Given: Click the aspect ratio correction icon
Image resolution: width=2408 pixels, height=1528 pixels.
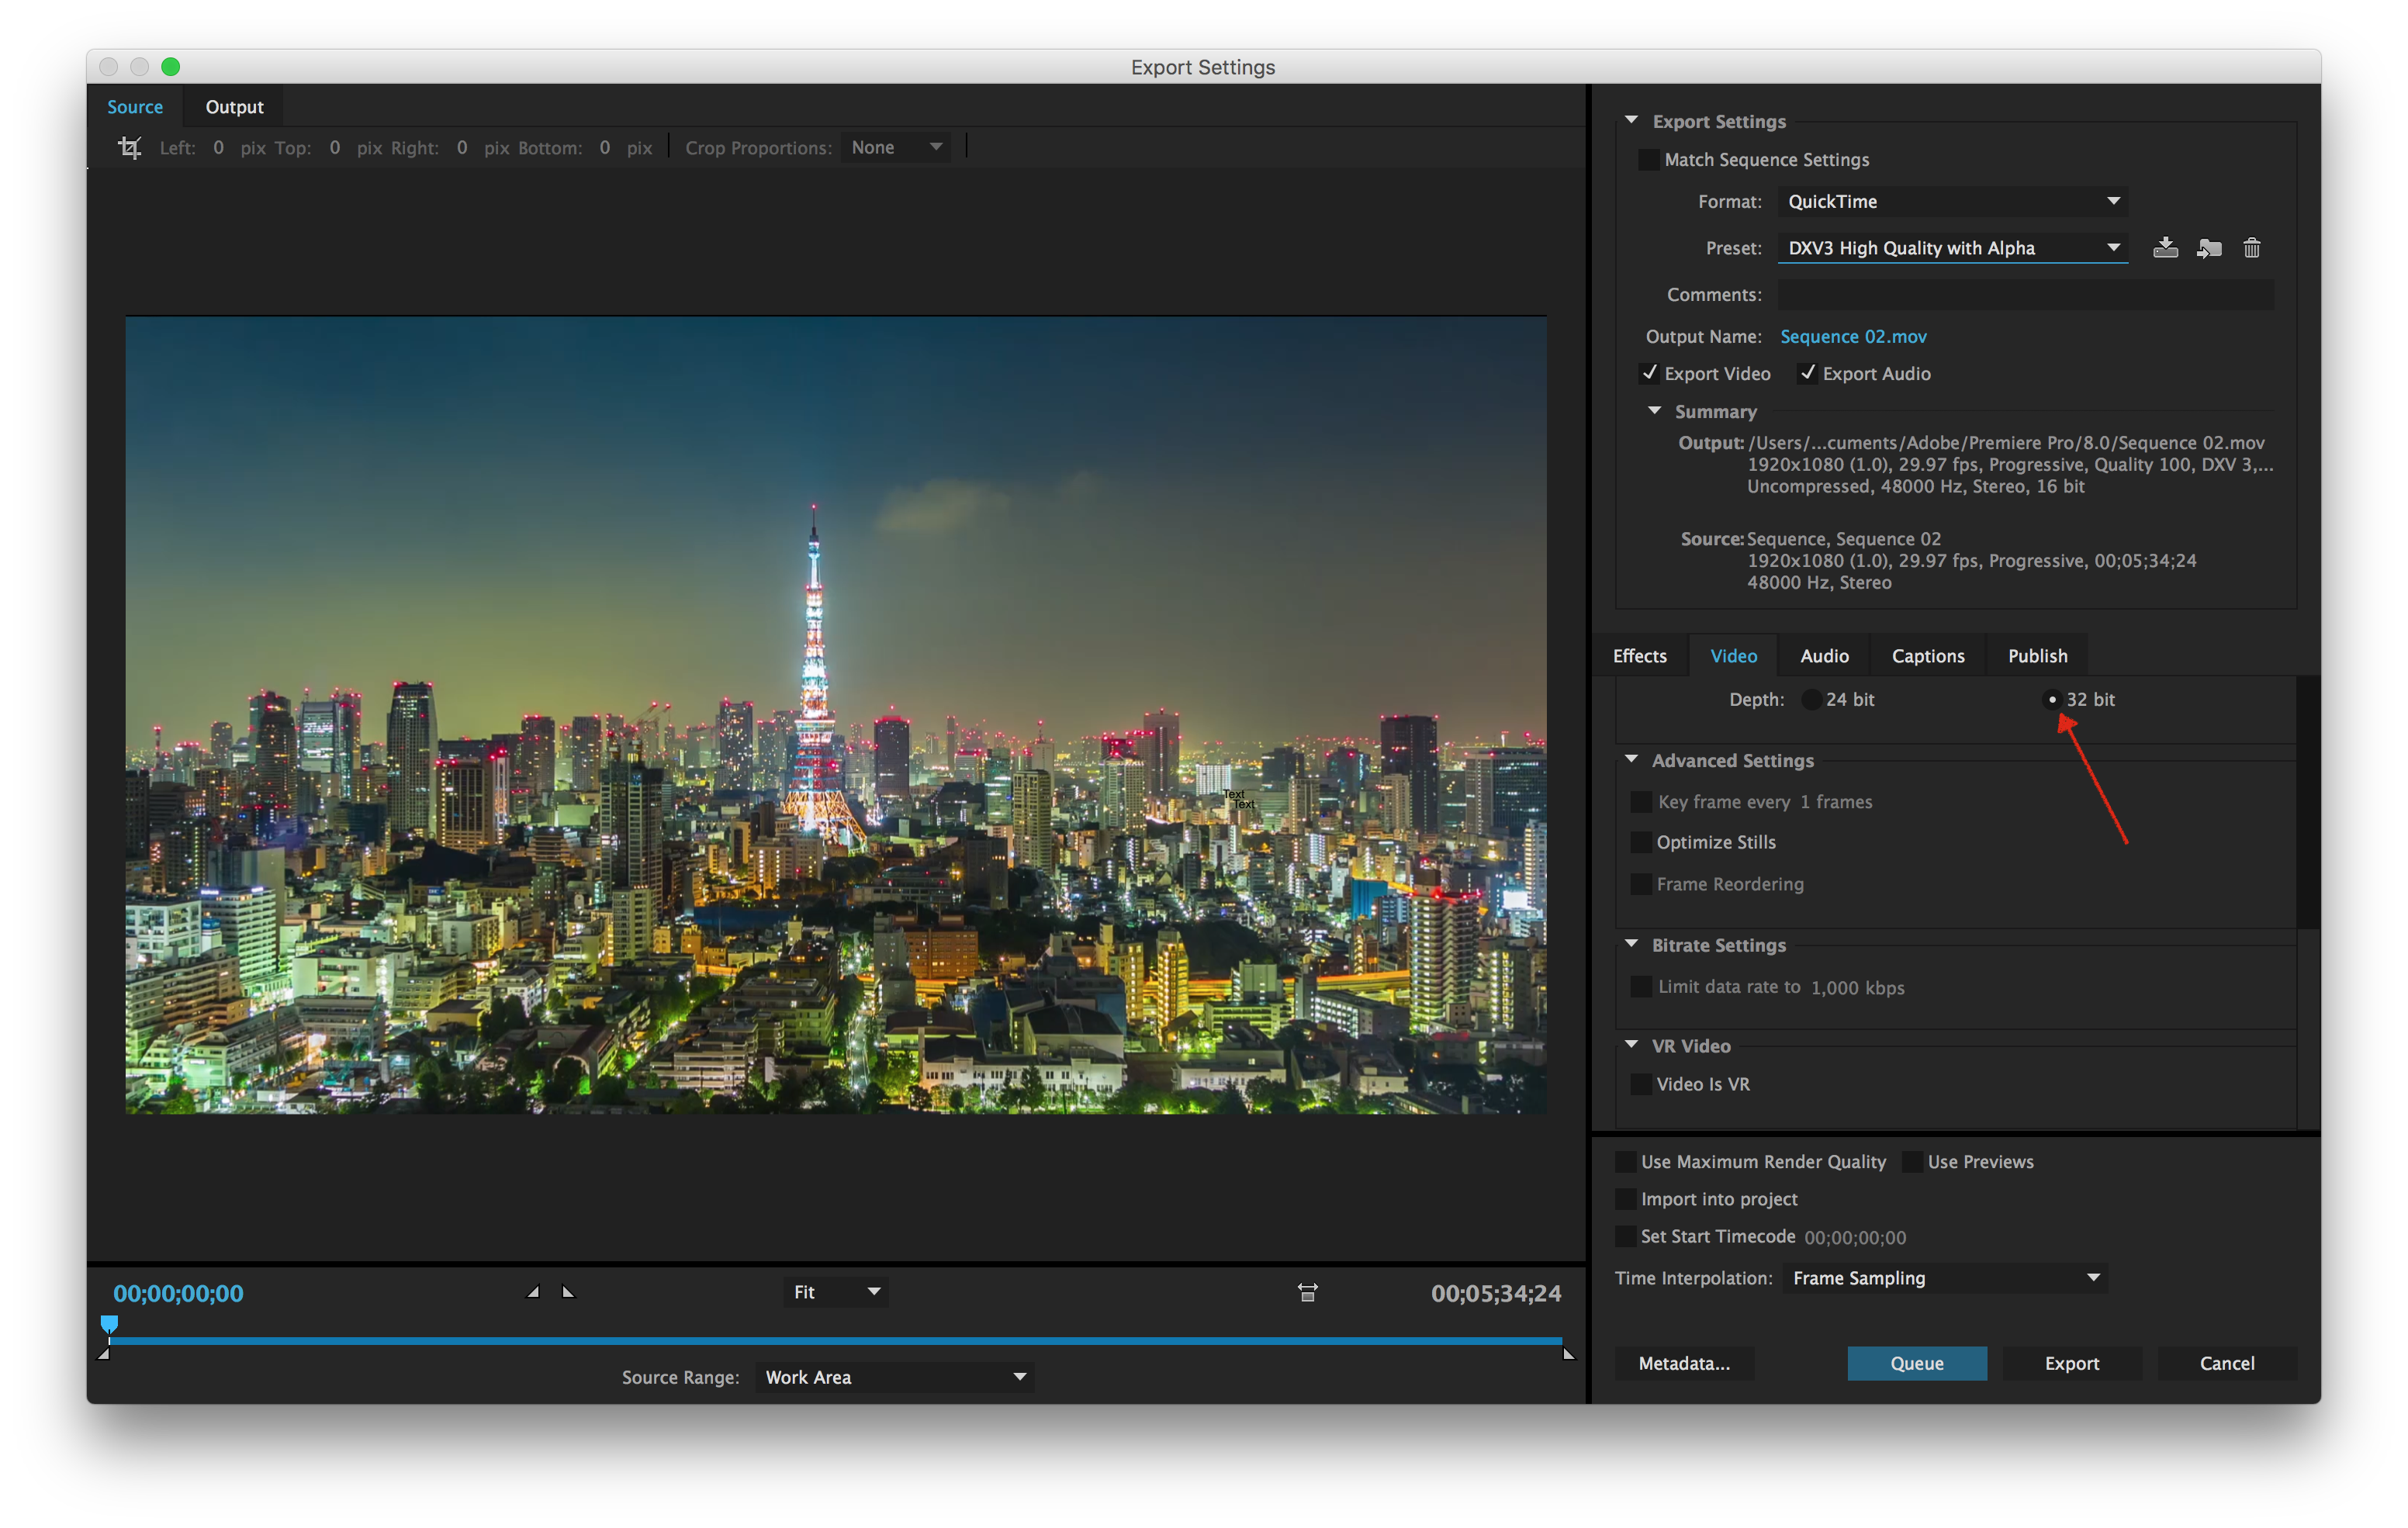Looking at the screenshot, I should 1307,1292.
